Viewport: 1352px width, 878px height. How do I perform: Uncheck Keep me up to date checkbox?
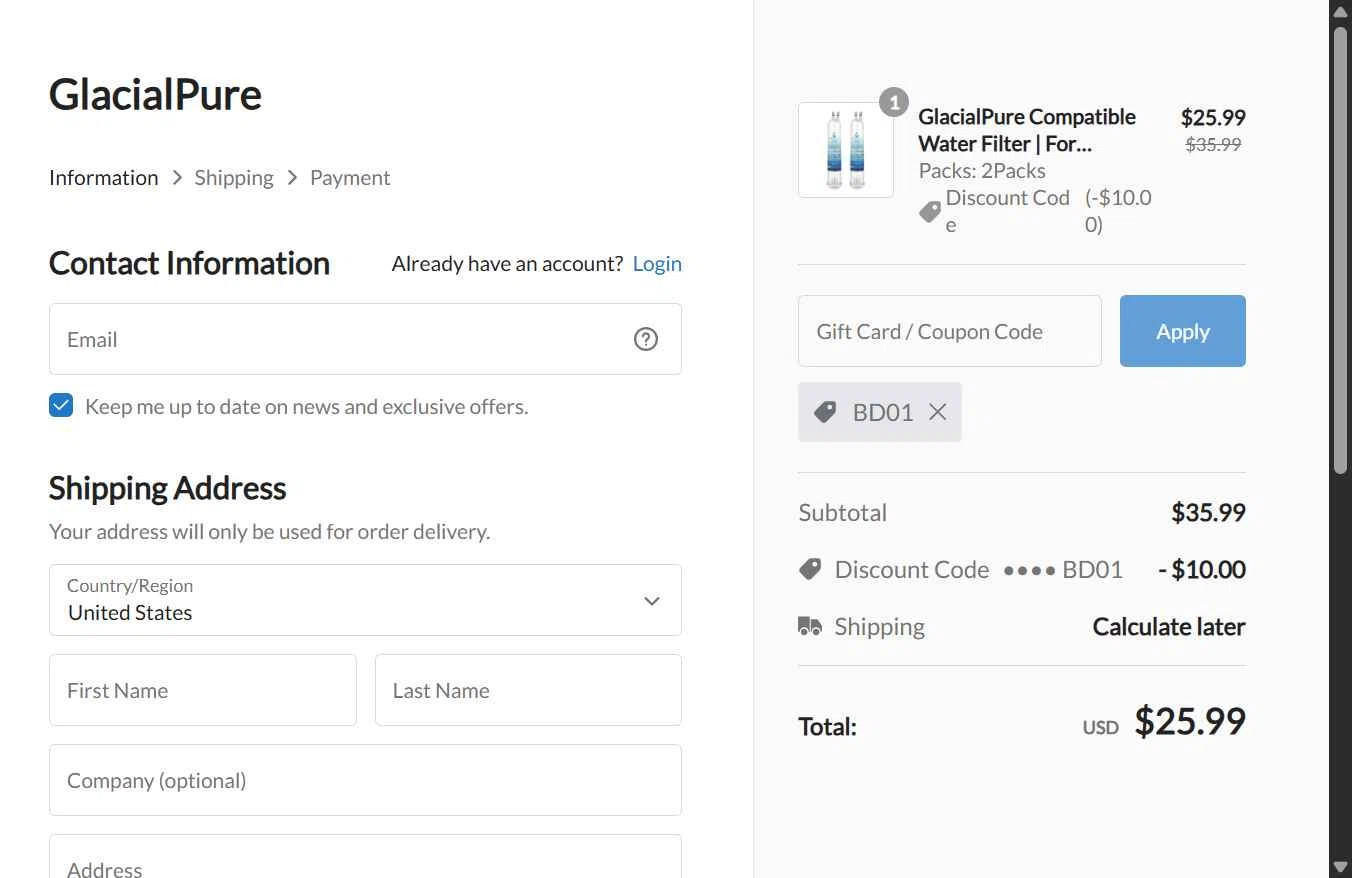tap(61, 405)
